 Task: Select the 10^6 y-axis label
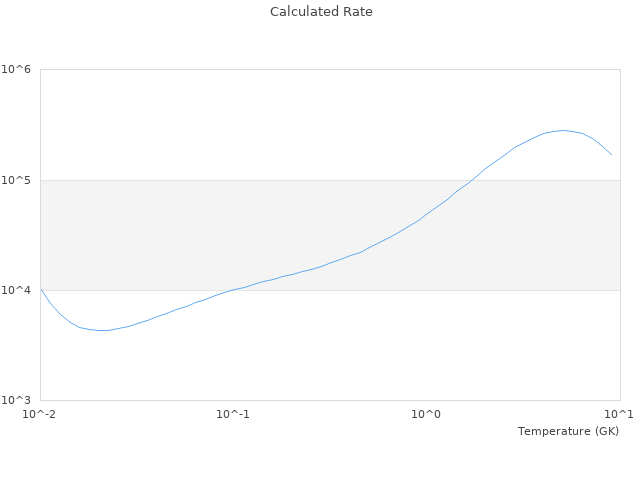pos(16,70)
